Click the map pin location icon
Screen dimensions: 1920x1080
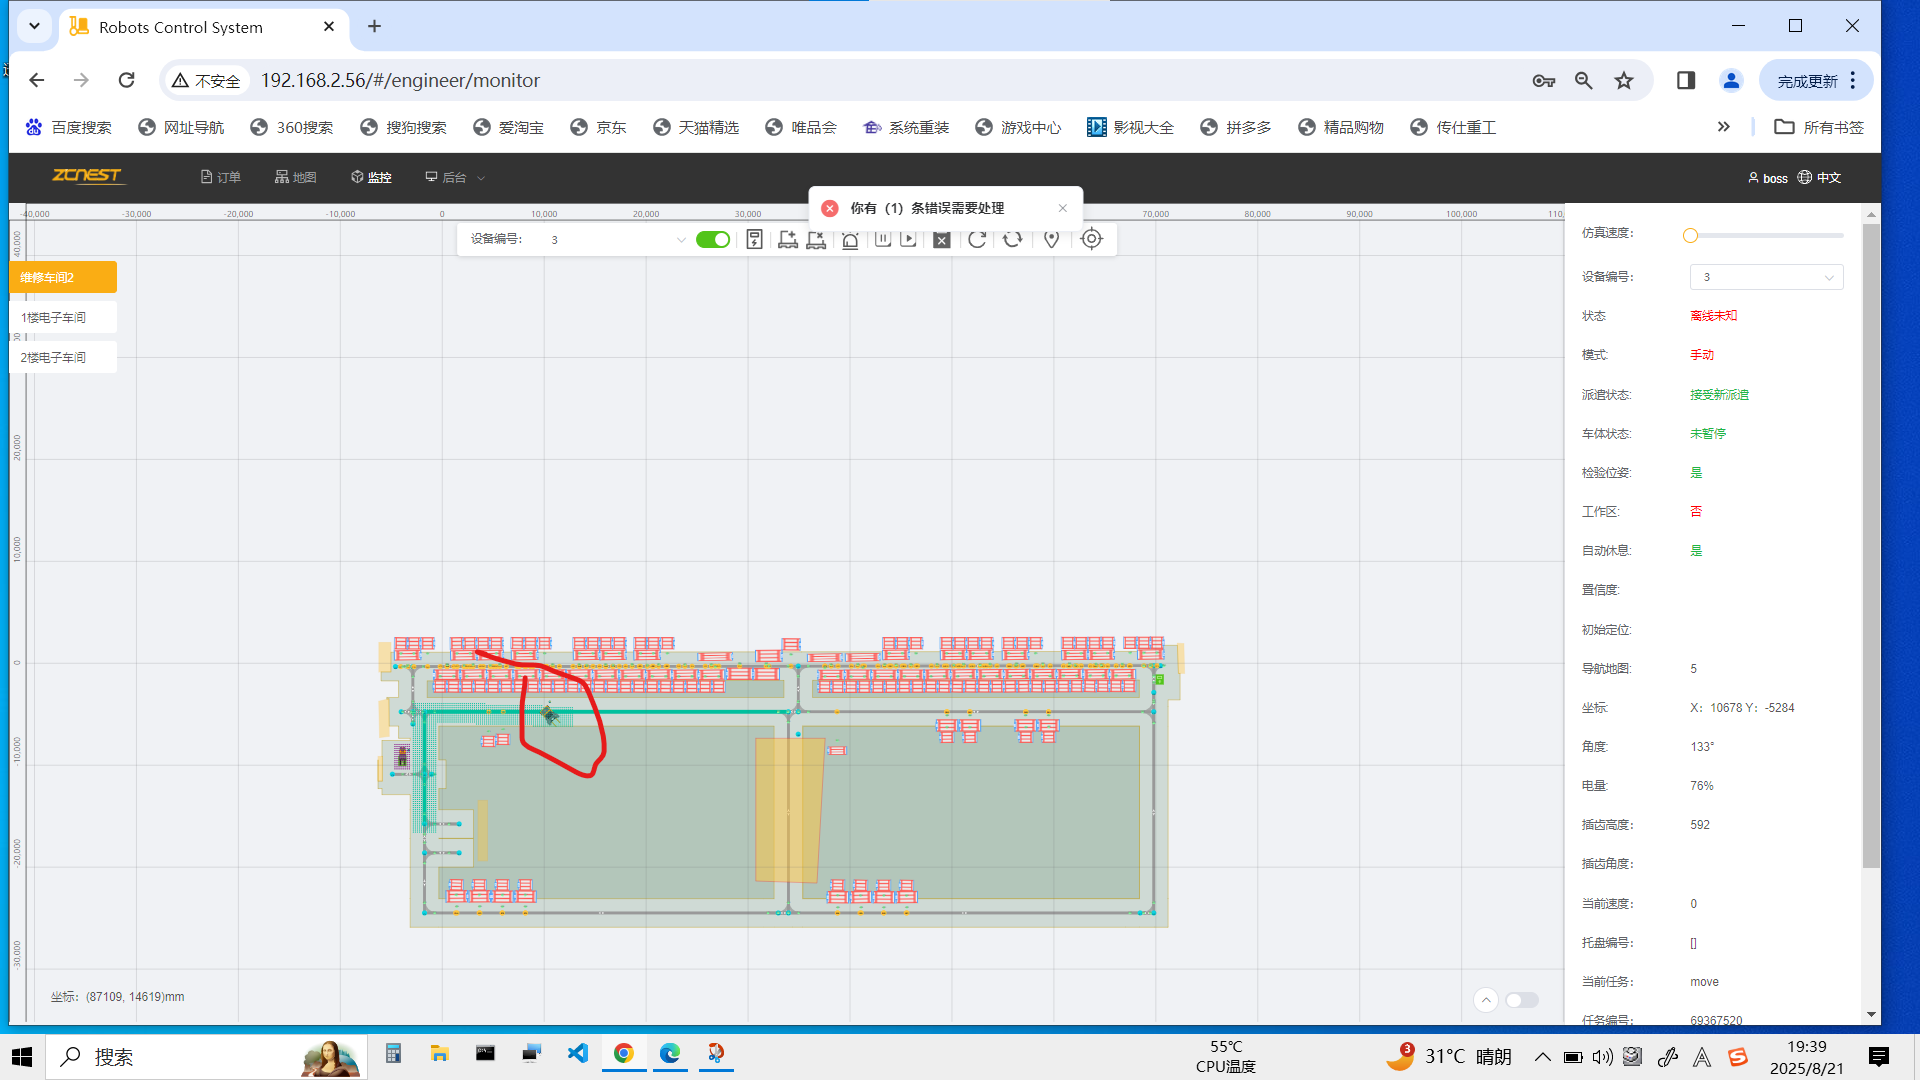pos(1051,239)
